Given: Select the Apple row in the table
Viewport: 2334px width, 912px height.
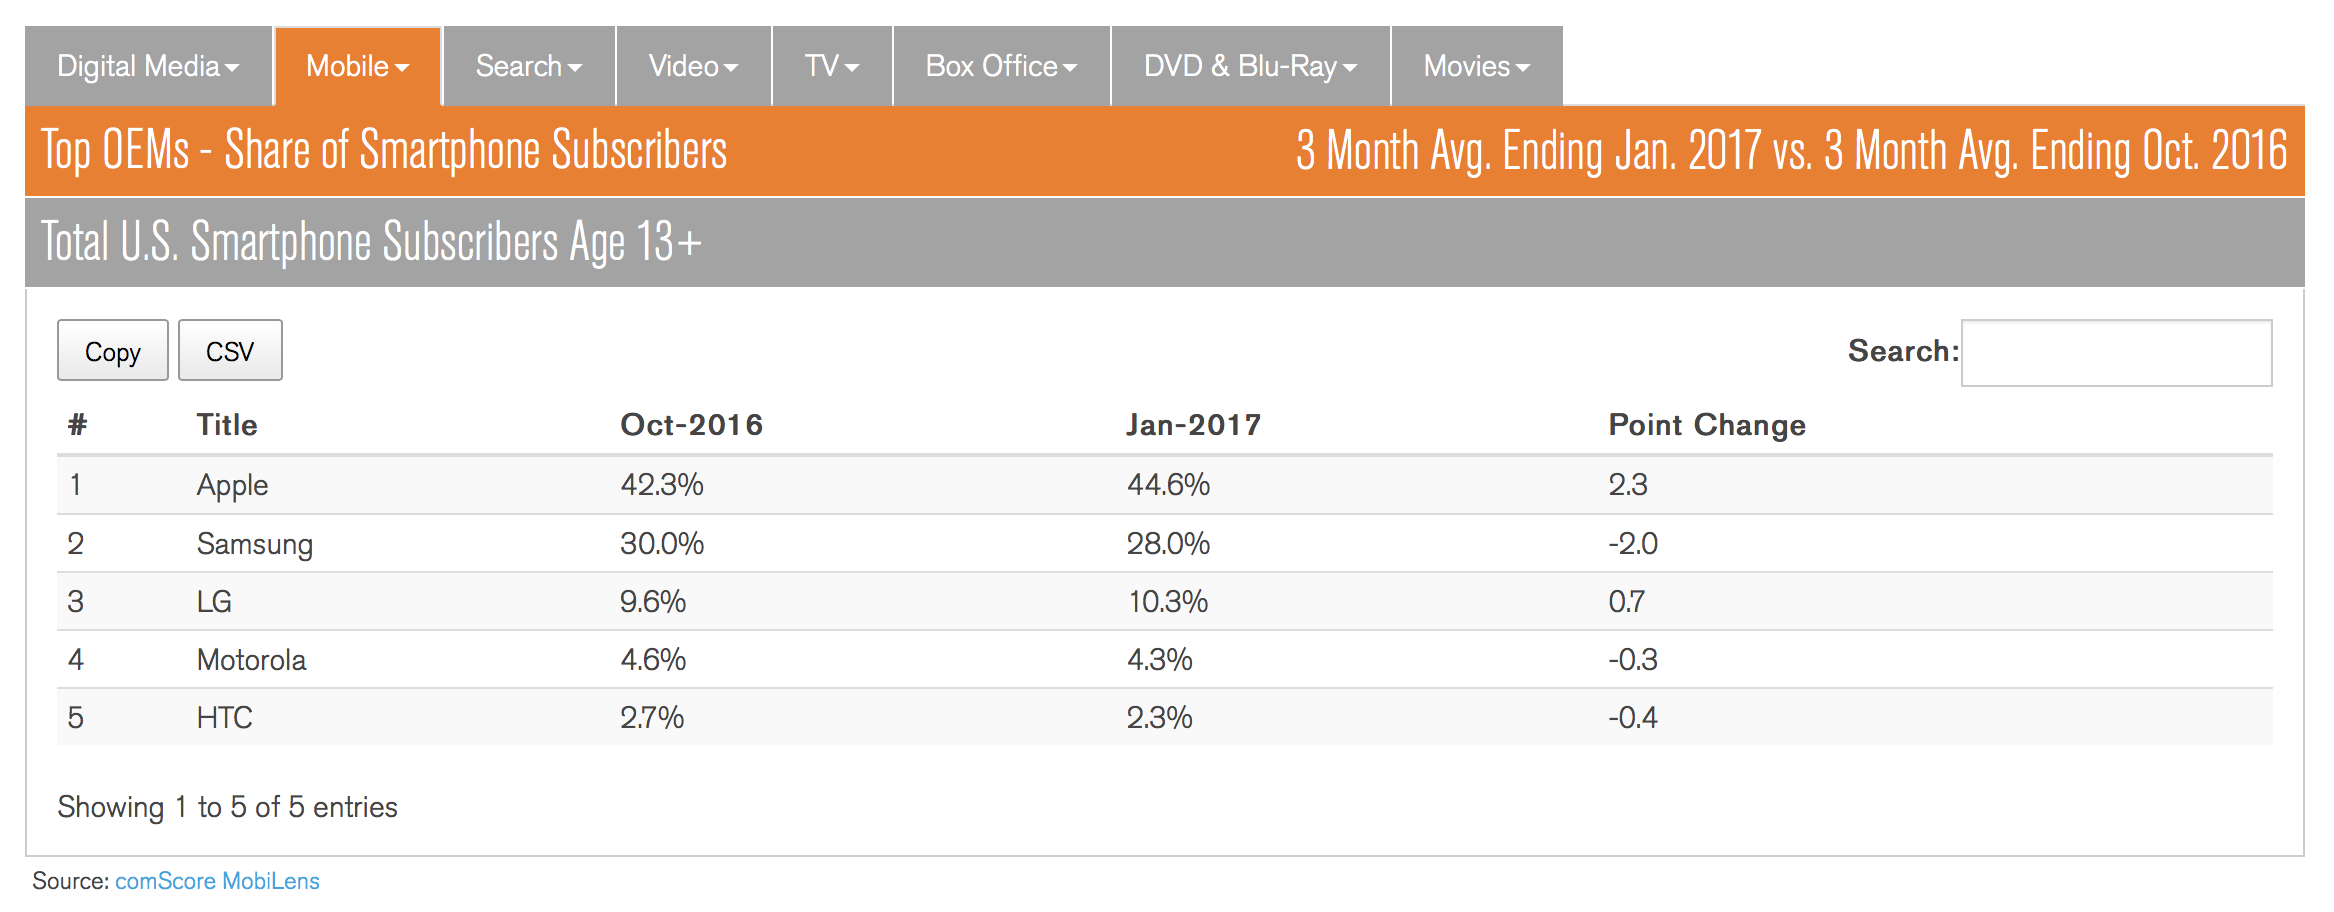Looking at the screenshot, I should [233, 485].
